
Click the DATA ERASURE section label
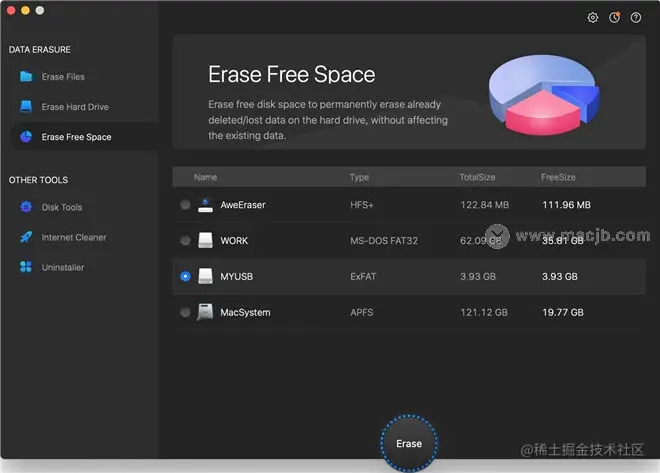(x=40, y=50)
